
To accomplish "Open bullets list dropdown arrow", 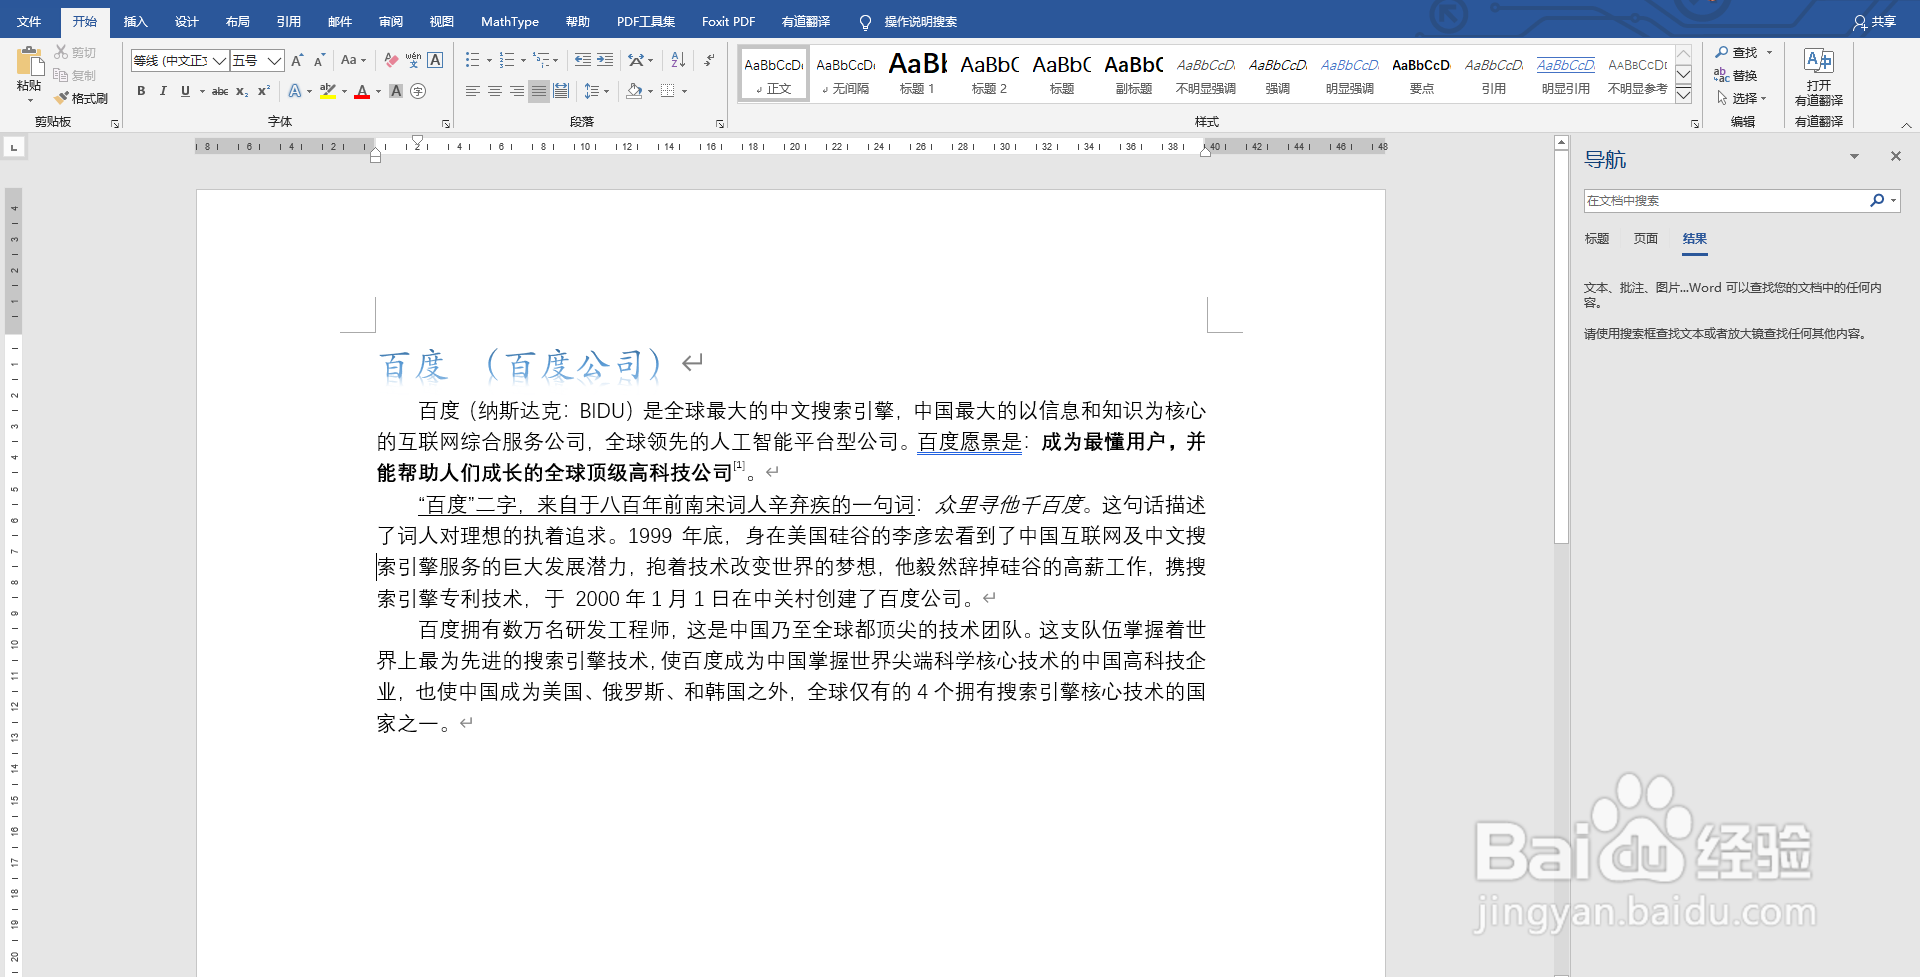I will pos(489,61).
